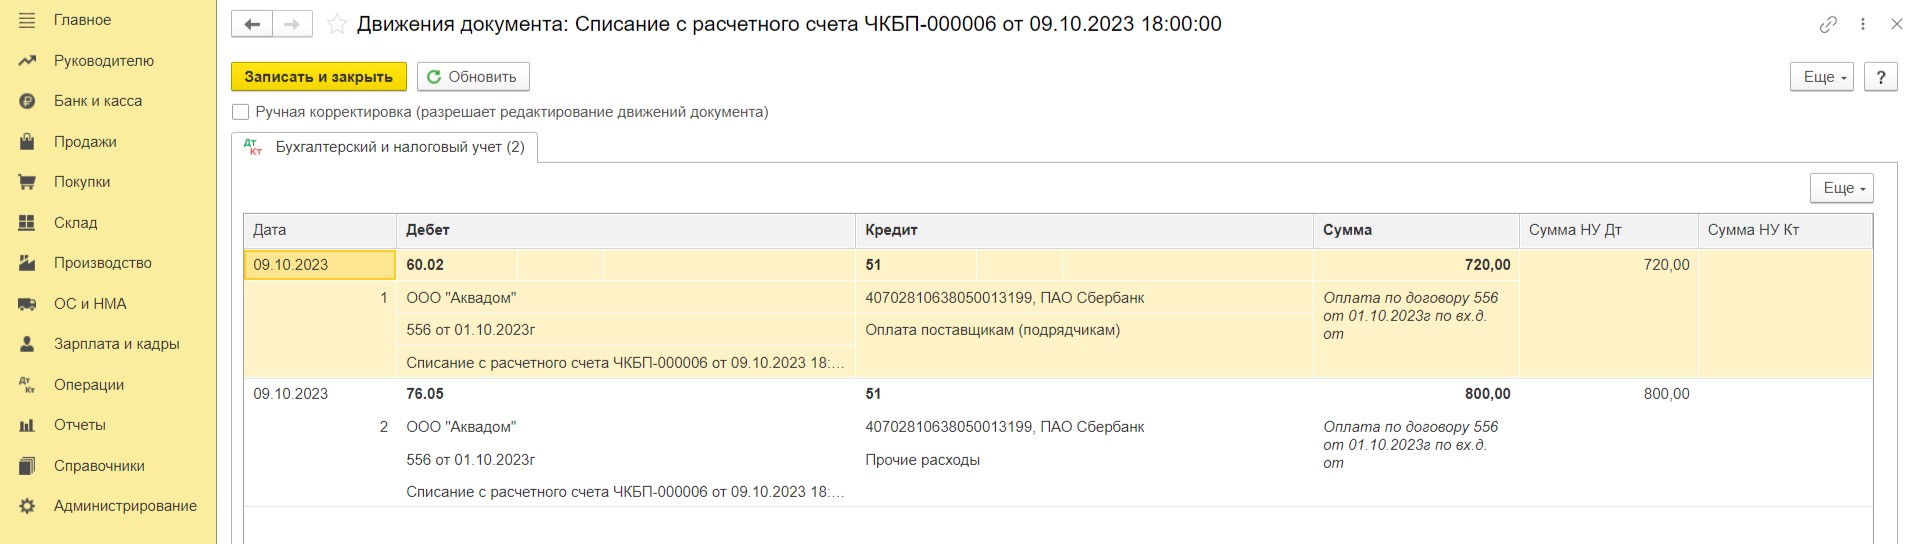This screenshot has height=544, width=1920.
Task: Open the hamburger menu icon next to Главное
Action: tap(27, 20)
